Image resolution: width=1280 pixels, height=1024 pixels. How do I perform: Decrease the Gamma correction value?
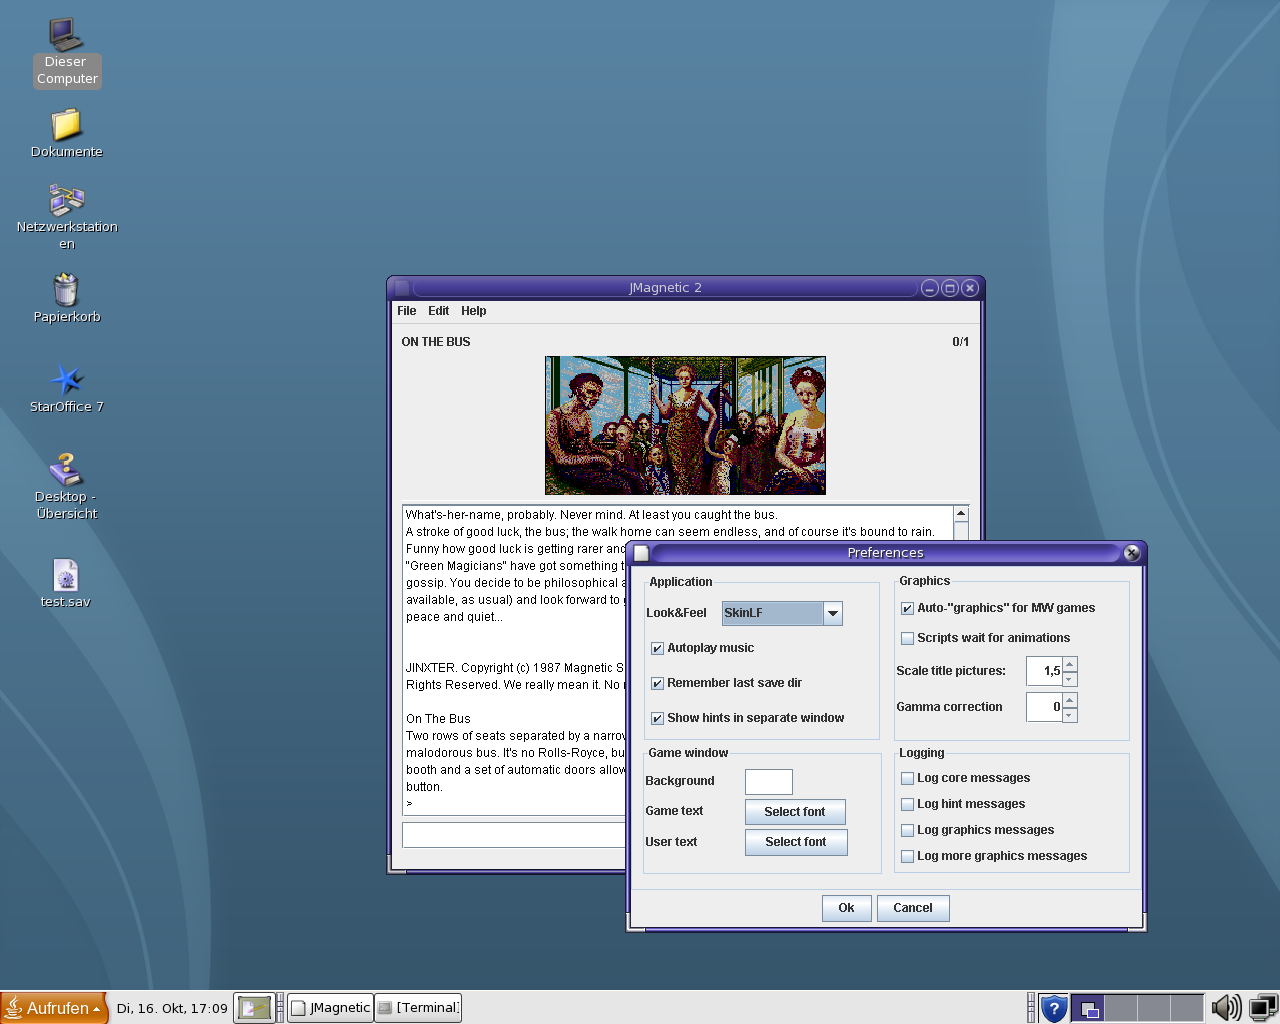pyautogui.click(x=1070, y=715)
